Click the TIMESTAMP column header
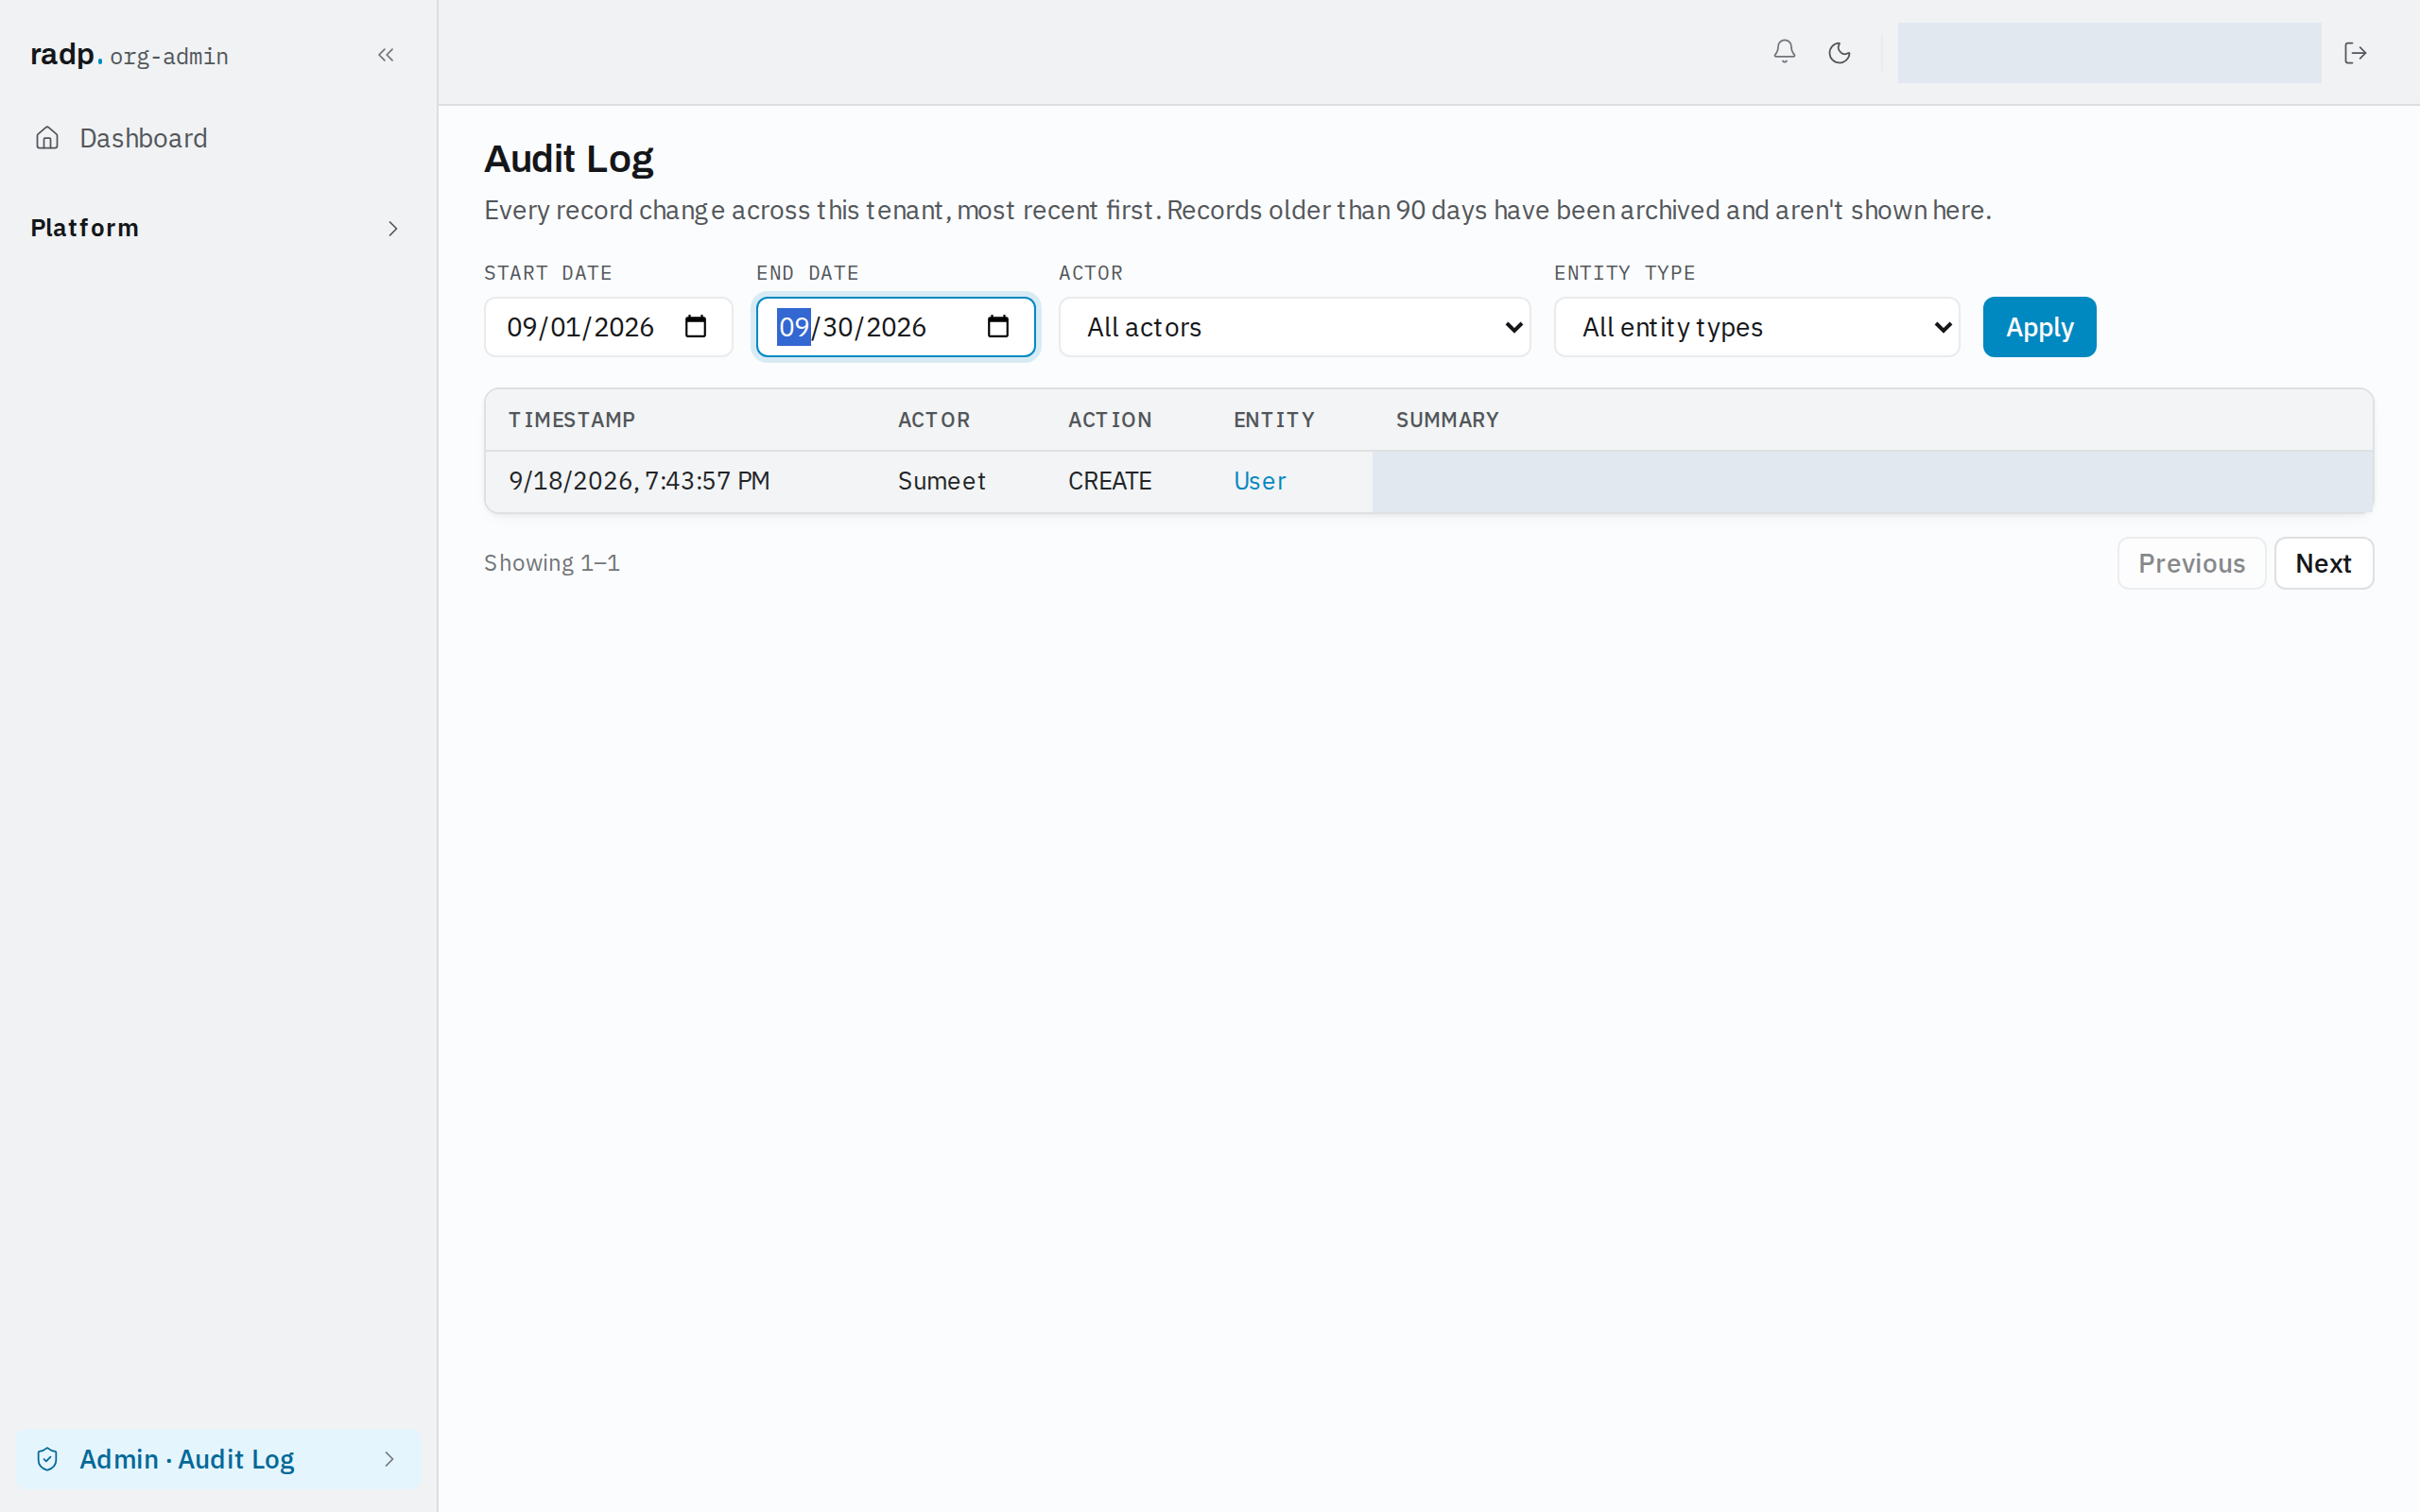This screenshot has height=1512, width=2420. [571, 420]
